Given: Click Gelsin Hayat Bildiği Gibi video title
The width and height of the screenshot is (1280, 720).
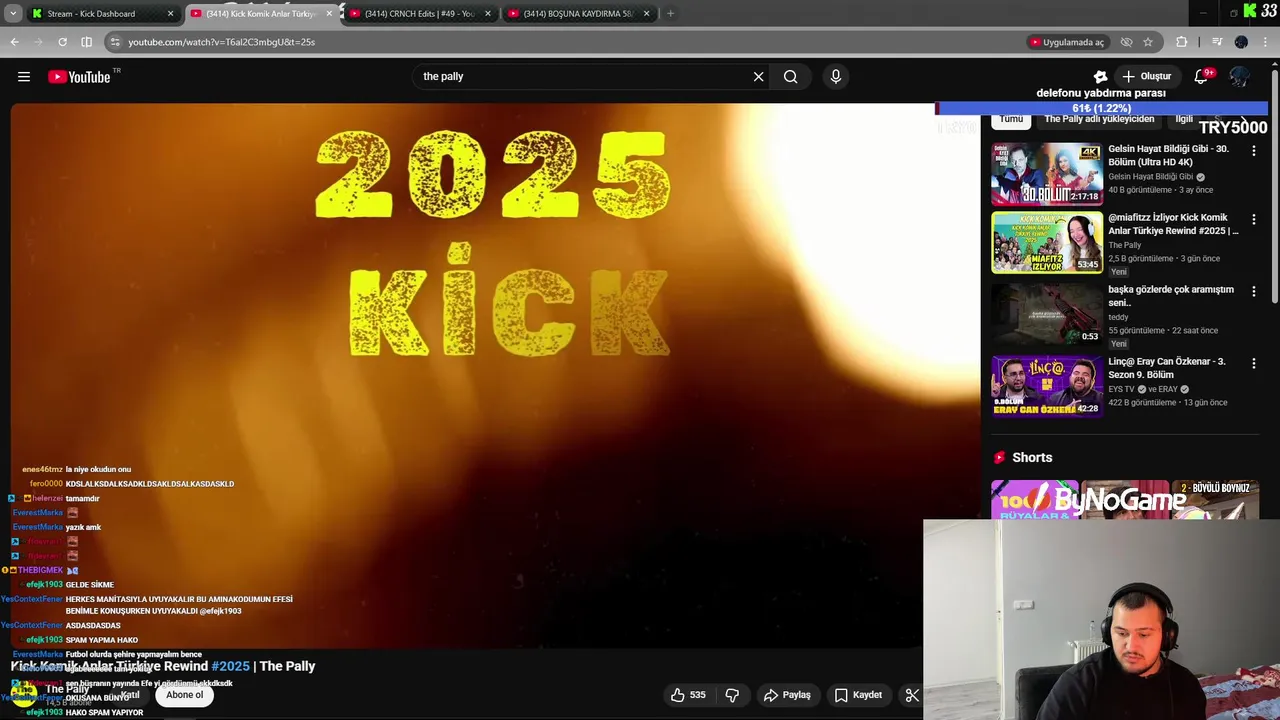Looking at the screenshot, I should [1169, 155].
